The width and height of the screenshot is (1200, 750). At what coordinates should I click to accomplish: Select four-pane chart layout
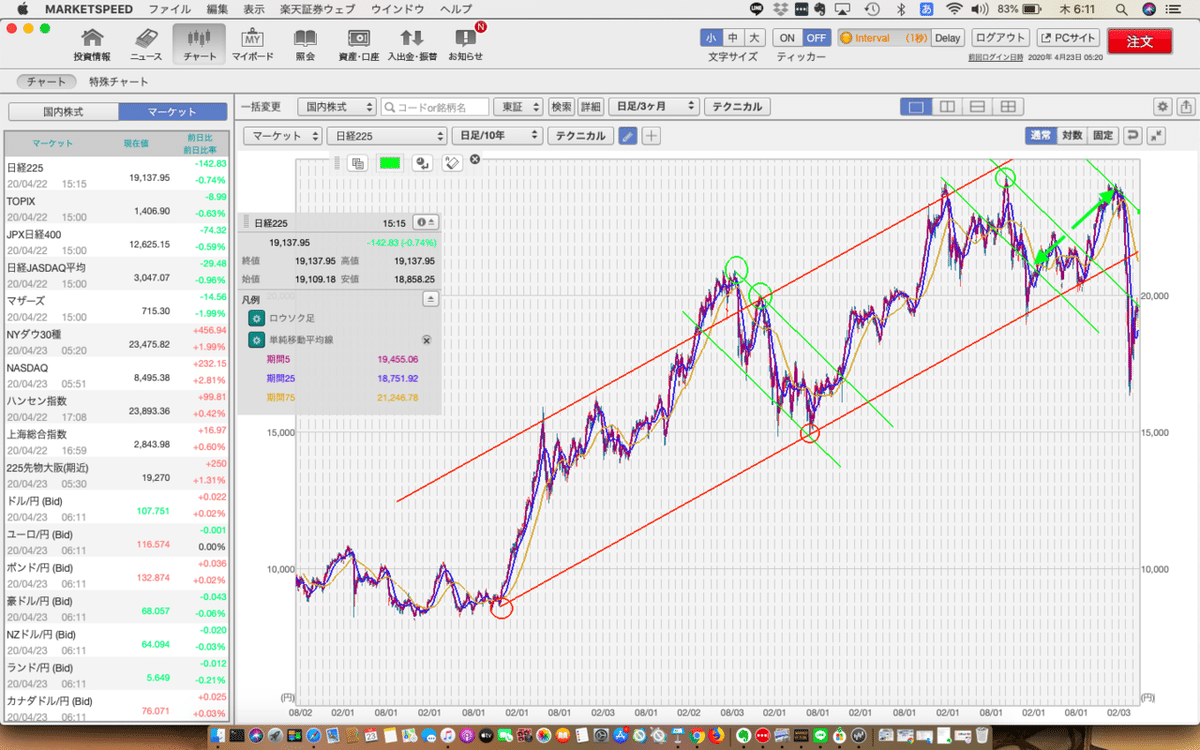pyautogui.click(x=1008, y=106)
